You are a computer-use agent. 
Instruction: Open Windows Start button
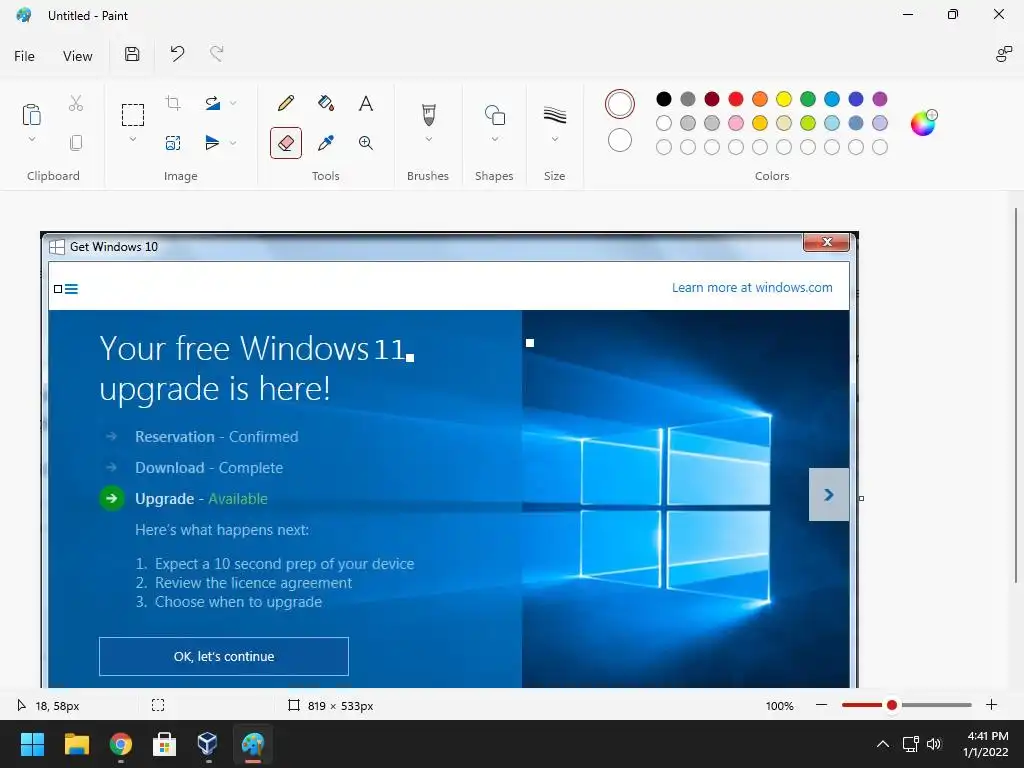[32, 744]
